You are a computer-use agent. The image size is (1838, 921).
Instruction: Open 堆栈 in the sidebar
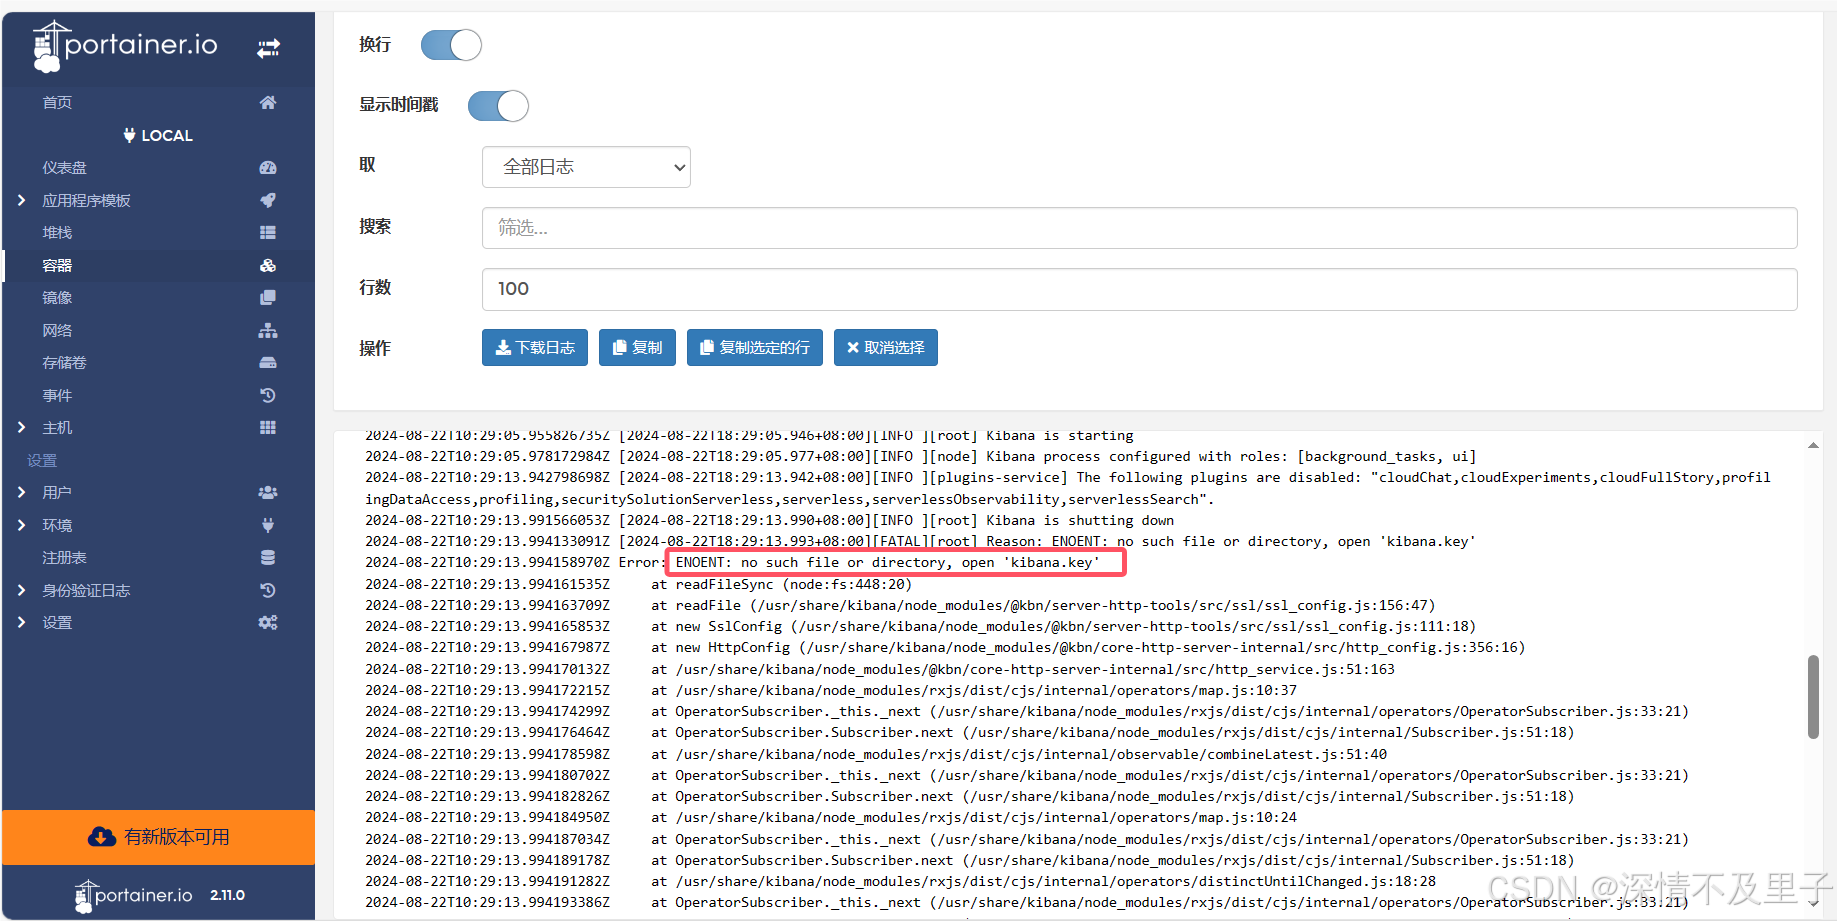57,232
